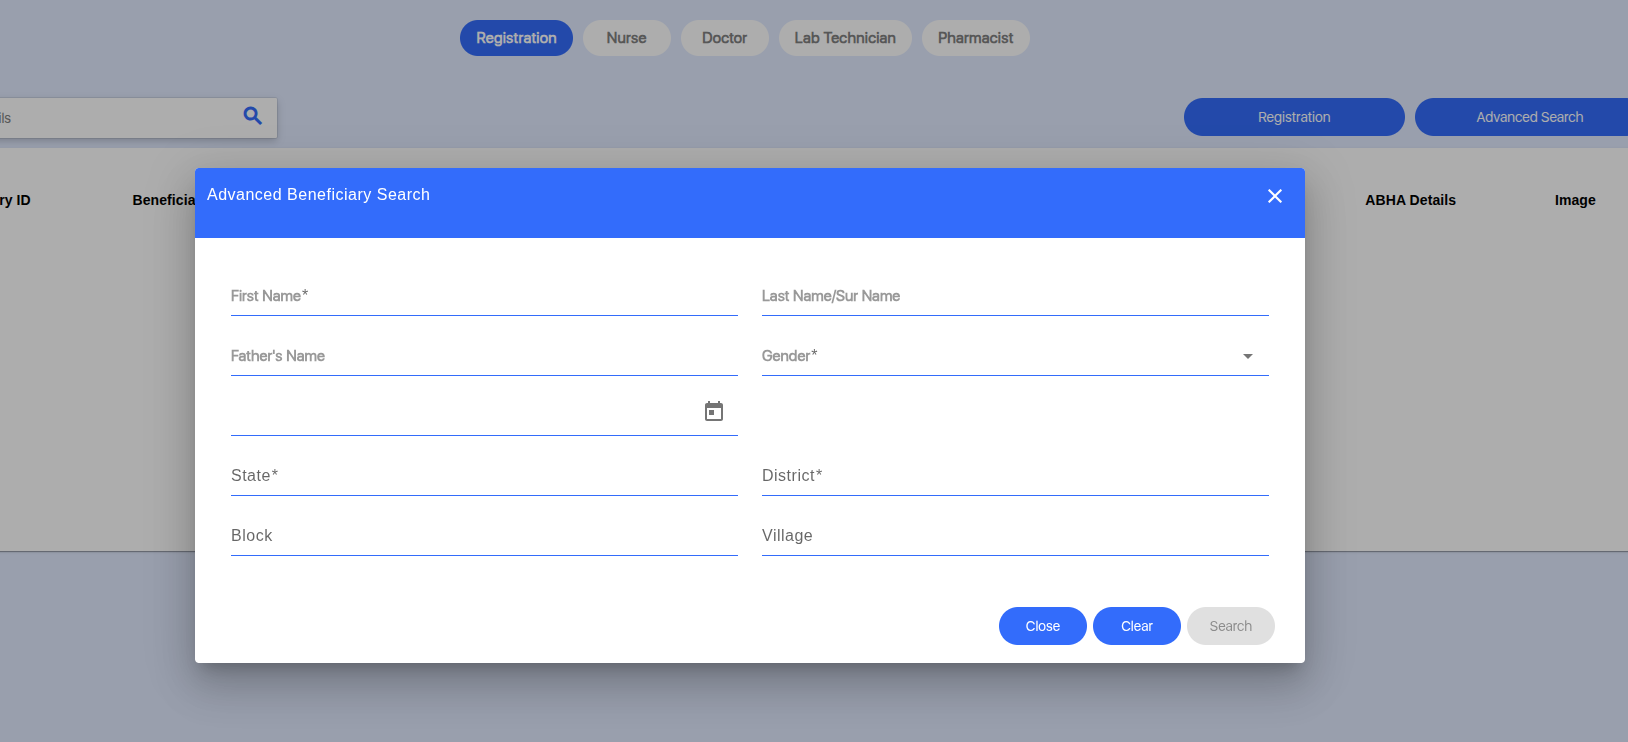This screenshot has width=1628, height=742.
Task: Click the First Name input field
Action: tap(484, 297)
